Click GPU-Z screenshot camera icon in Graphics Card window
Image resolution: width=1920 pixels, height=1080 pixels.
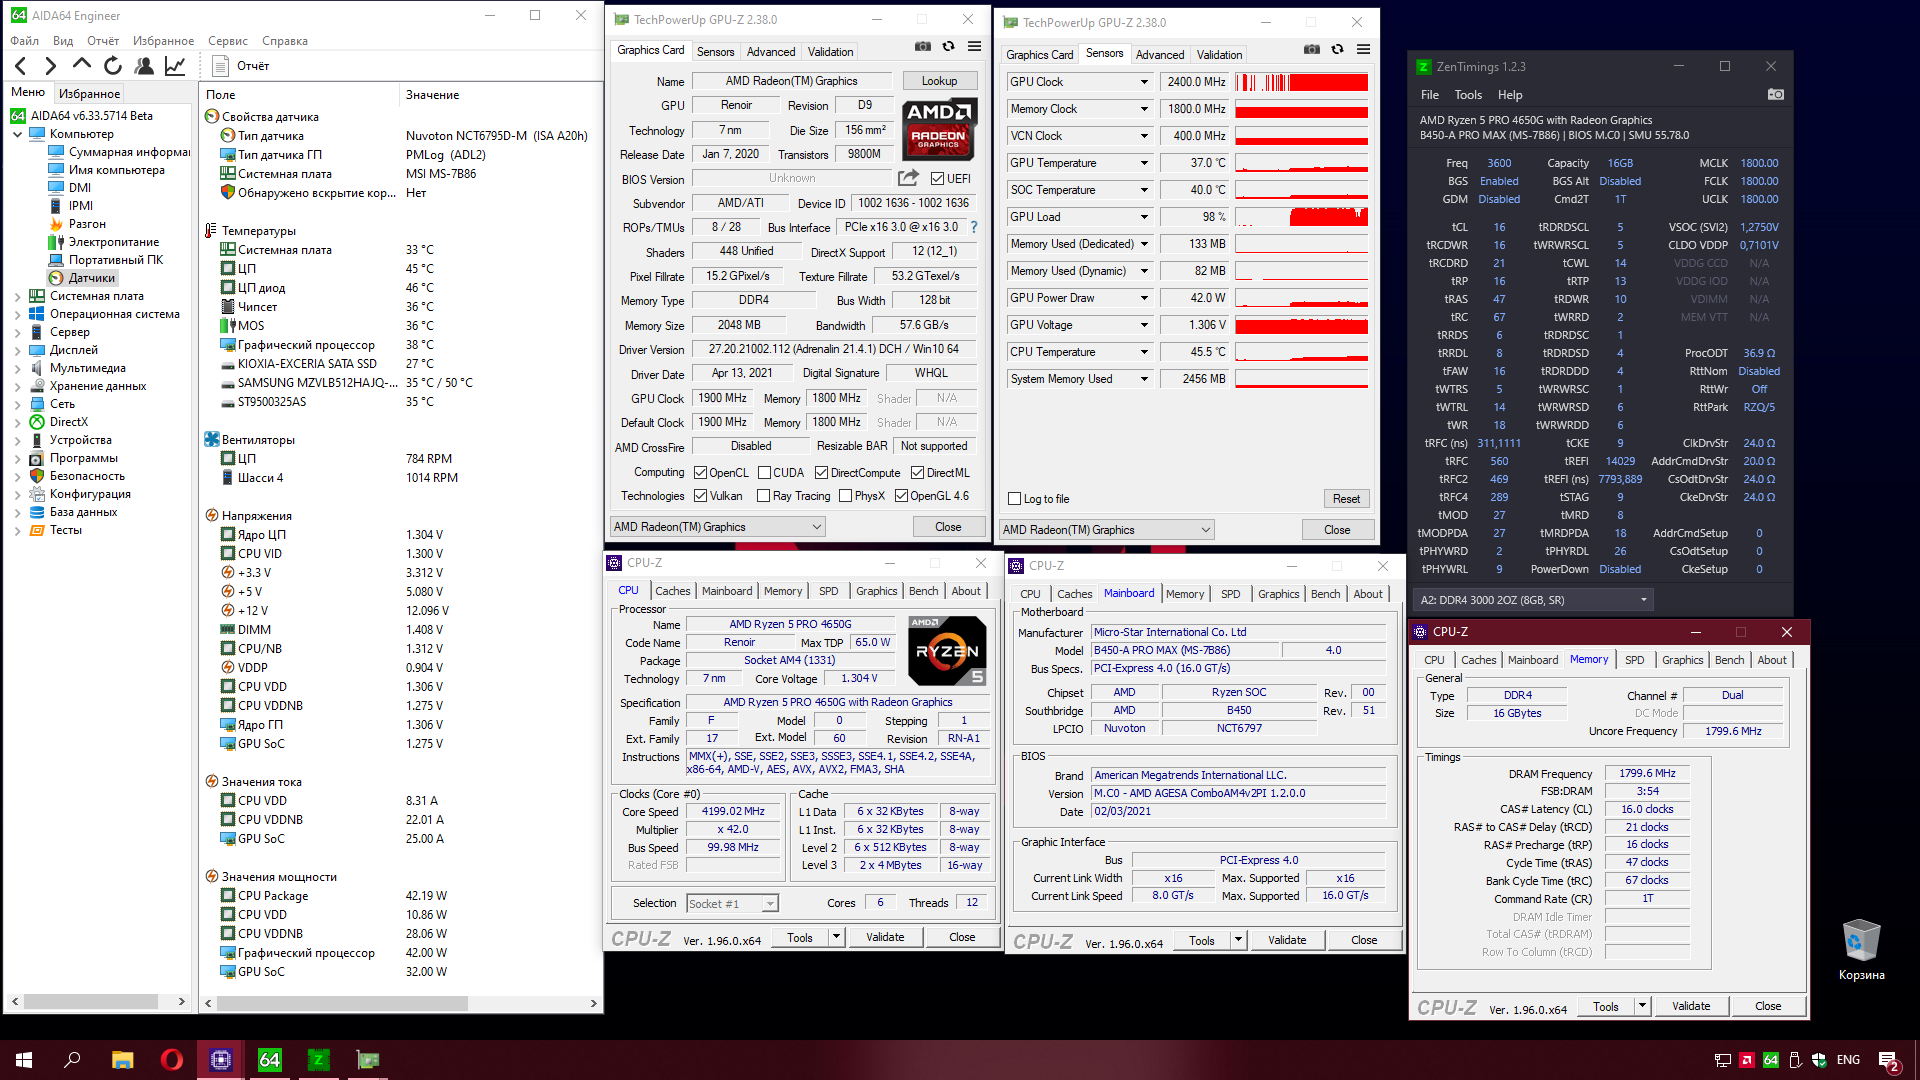922,47
